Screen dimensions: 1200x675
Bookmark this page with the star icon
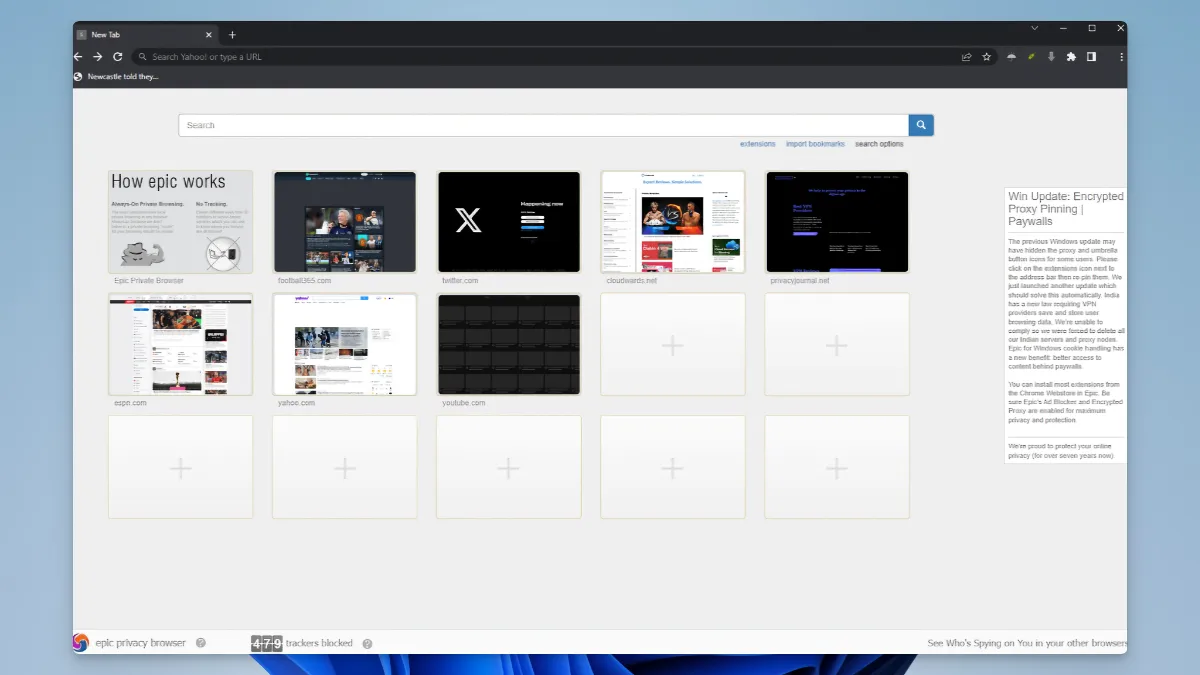coord(987,57)
